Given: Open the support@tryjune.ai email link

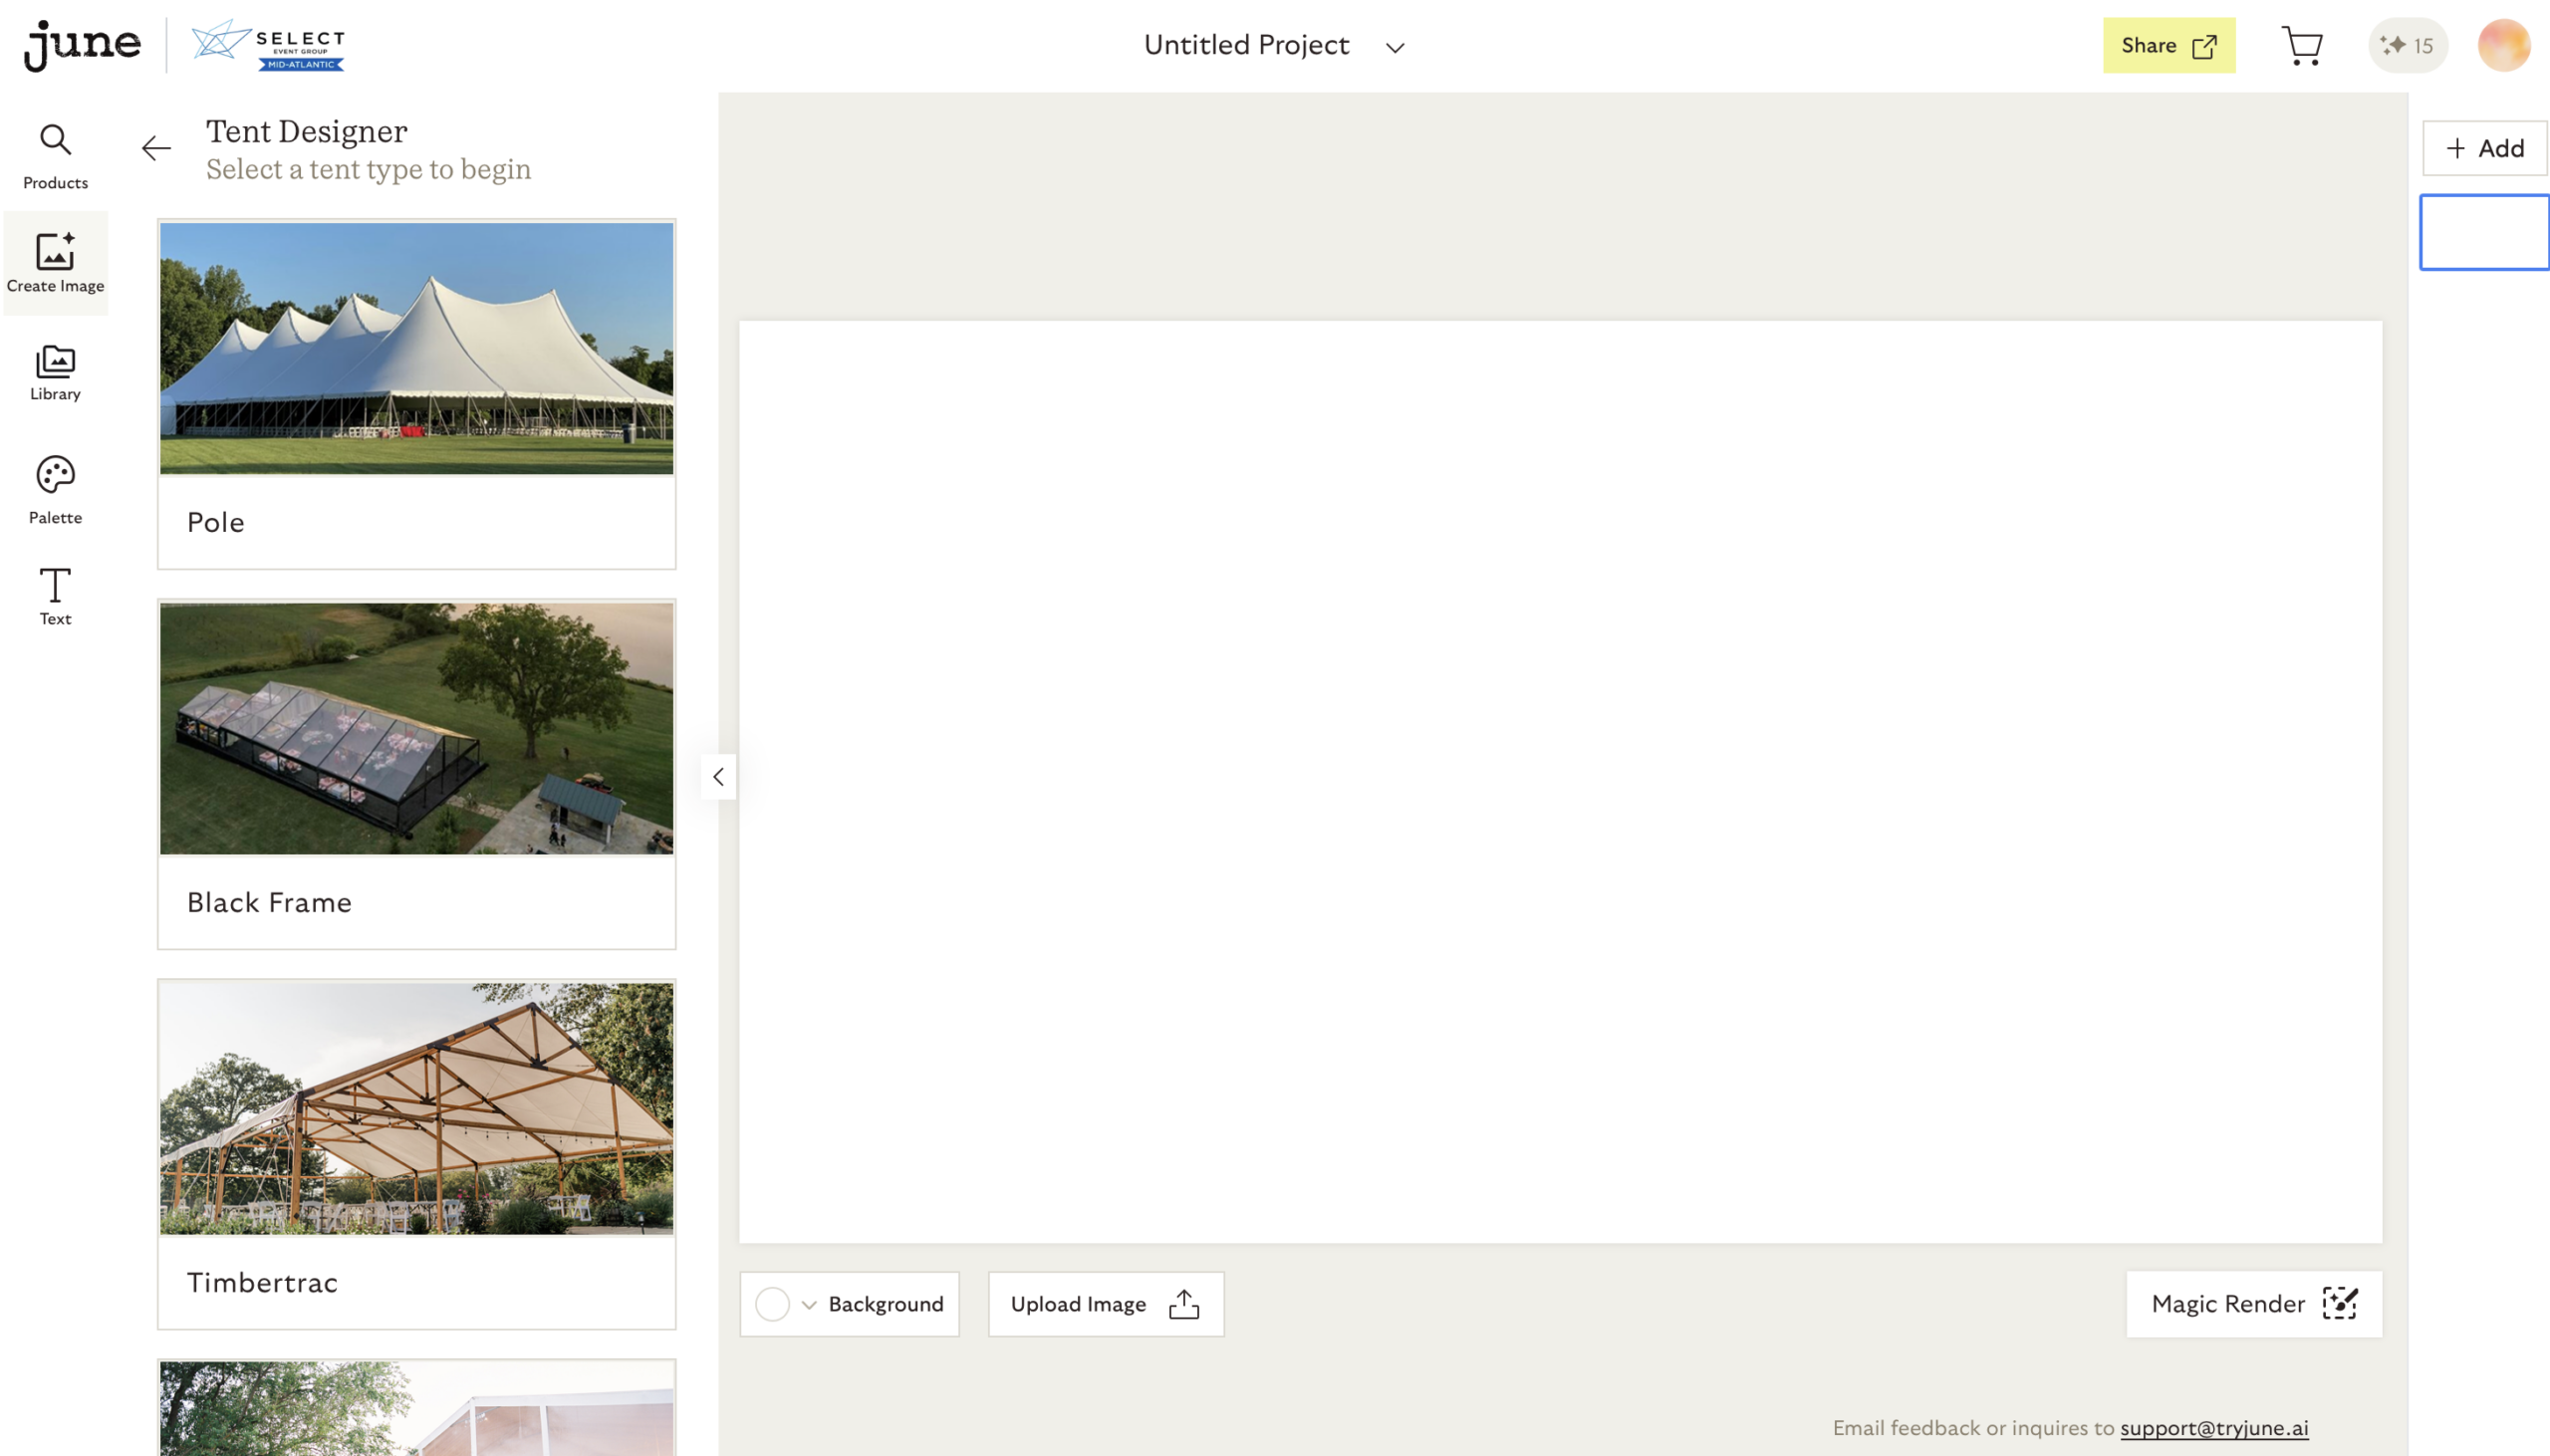Looking at the screenshot, I should (2213, 1428).
